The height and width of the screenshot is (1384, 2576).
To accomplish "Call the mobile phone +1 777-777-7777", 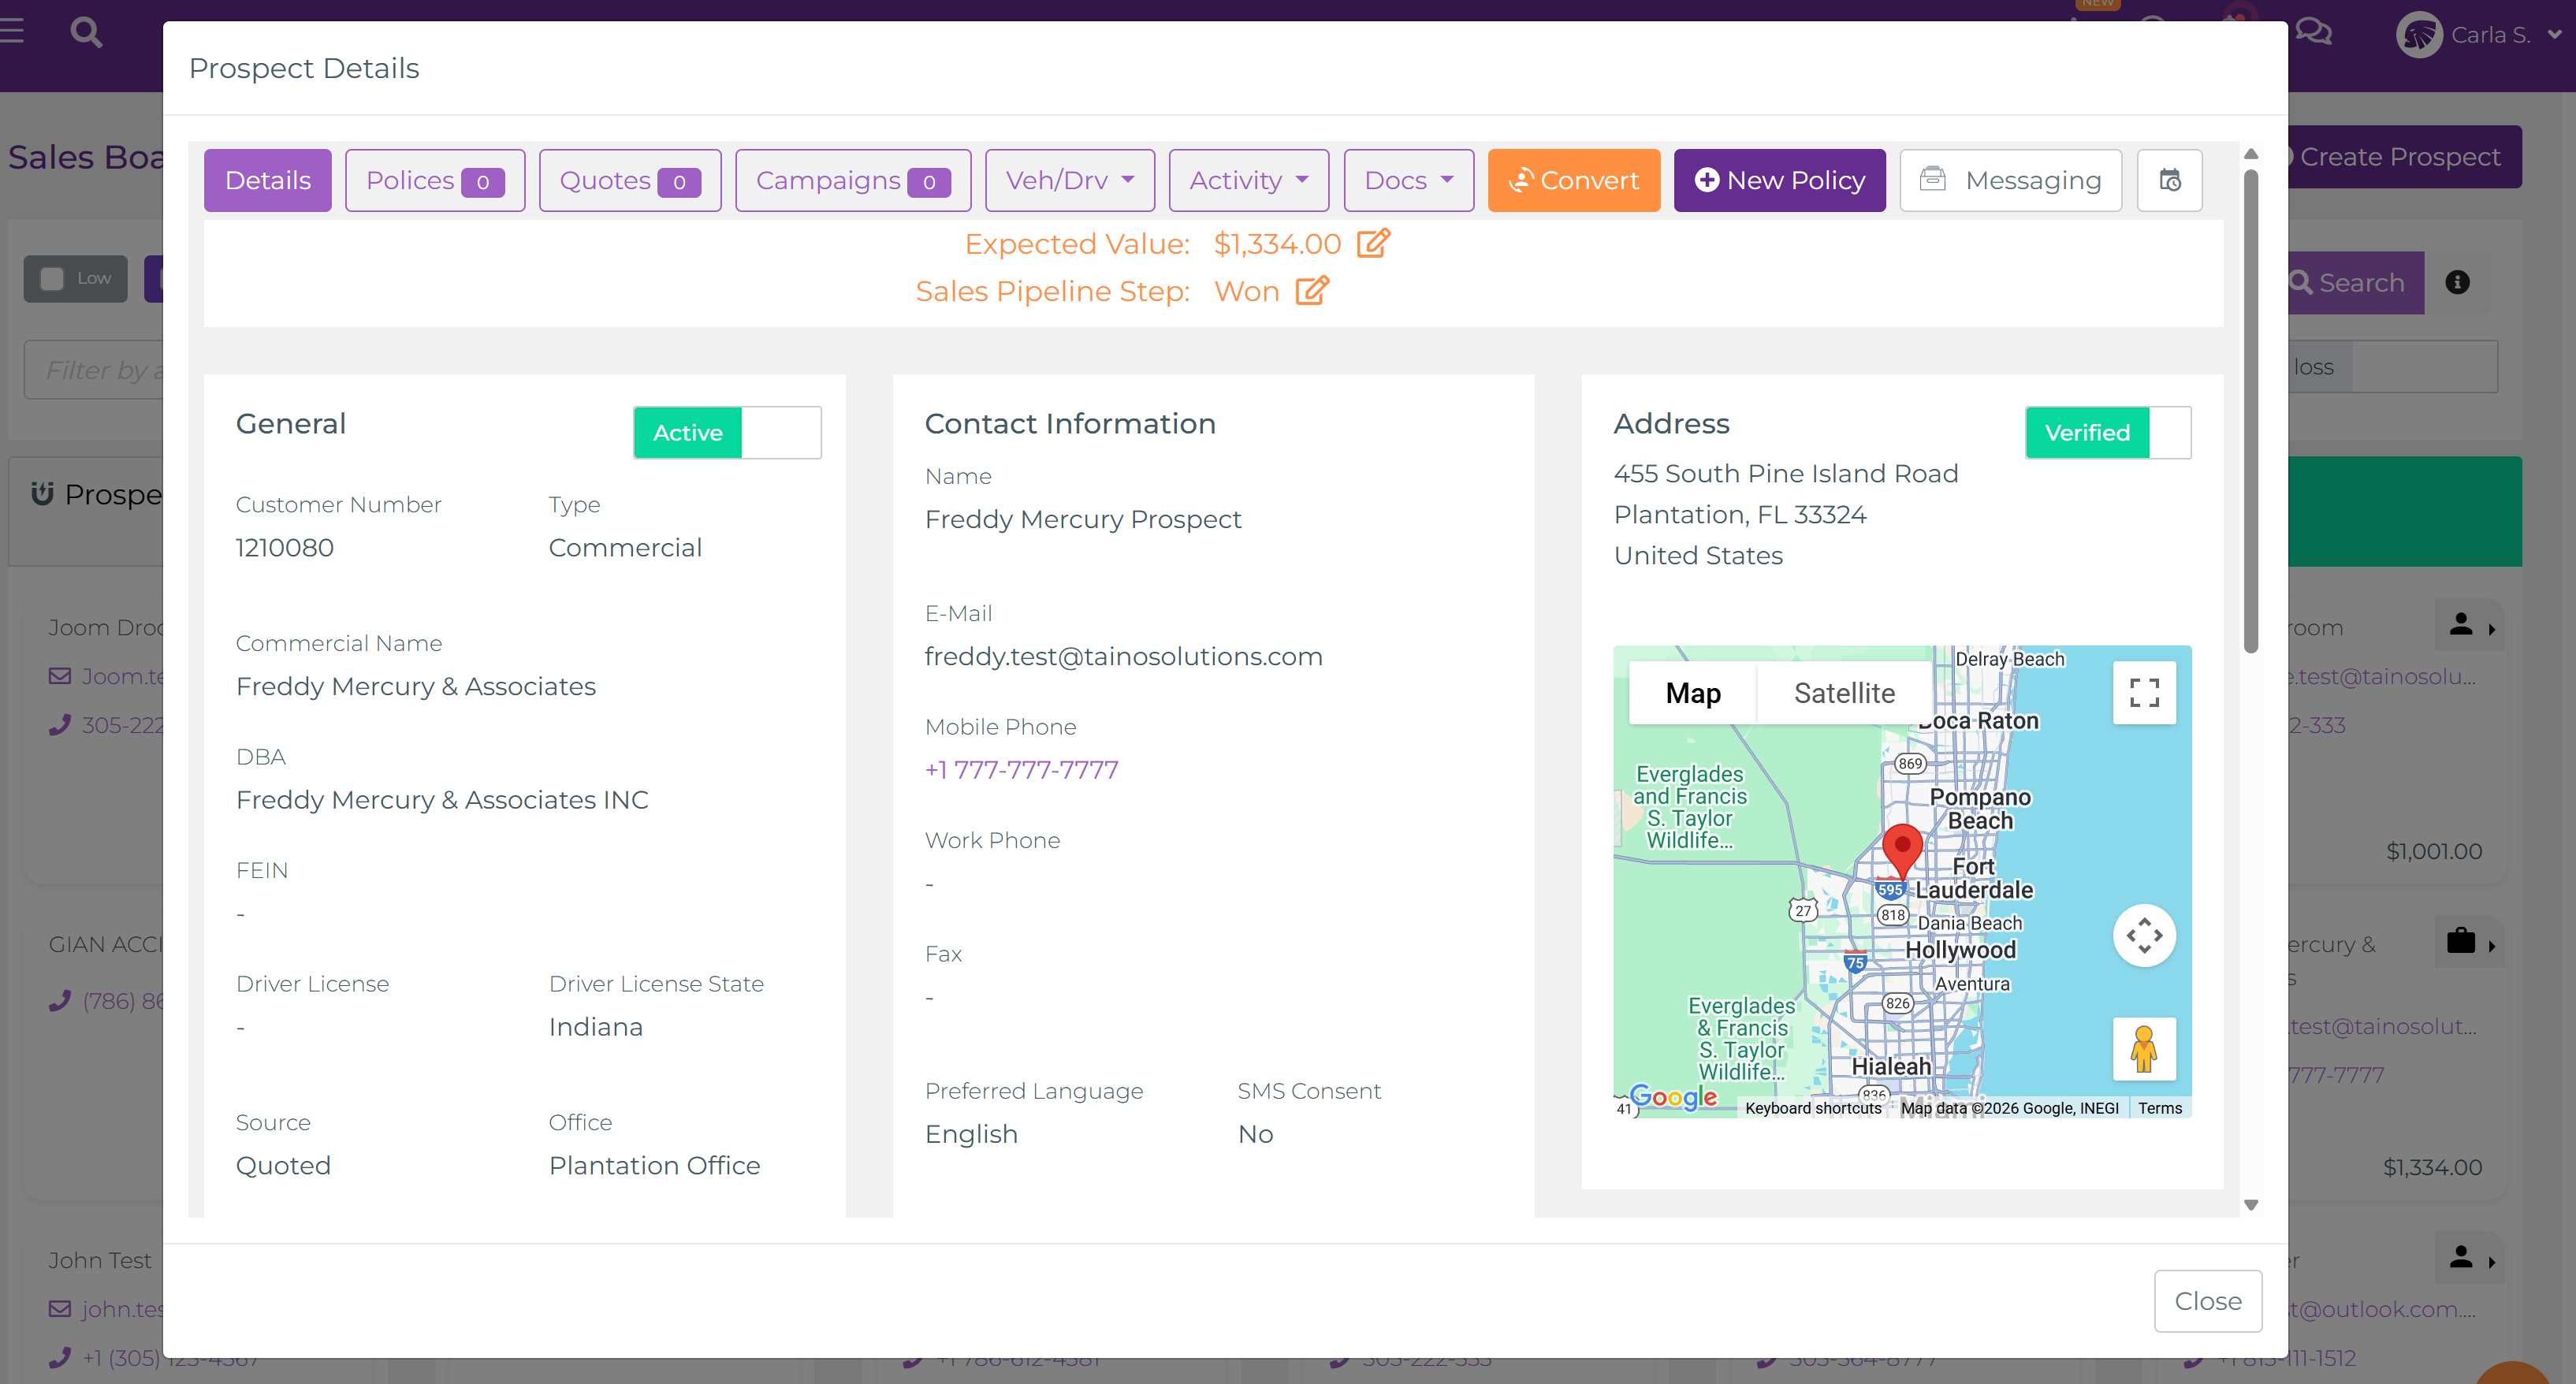I will (x=1021, y=769).
